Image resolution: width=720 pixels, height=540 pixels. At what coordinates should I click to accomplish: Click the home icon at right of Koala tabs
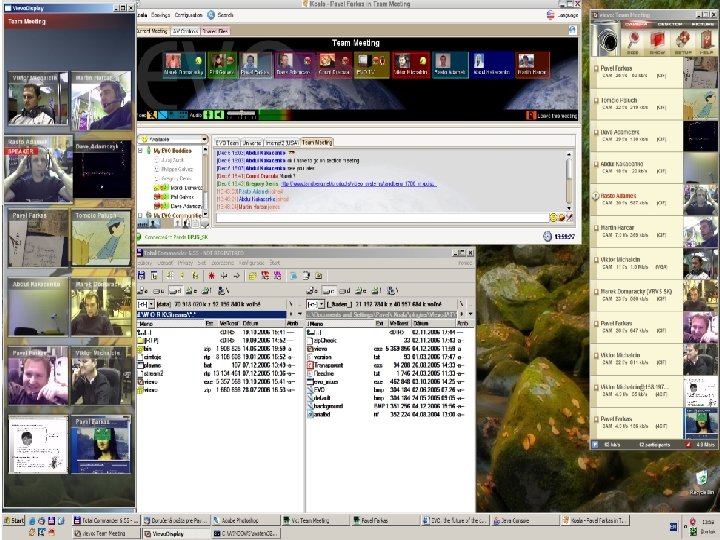point(572,30)
